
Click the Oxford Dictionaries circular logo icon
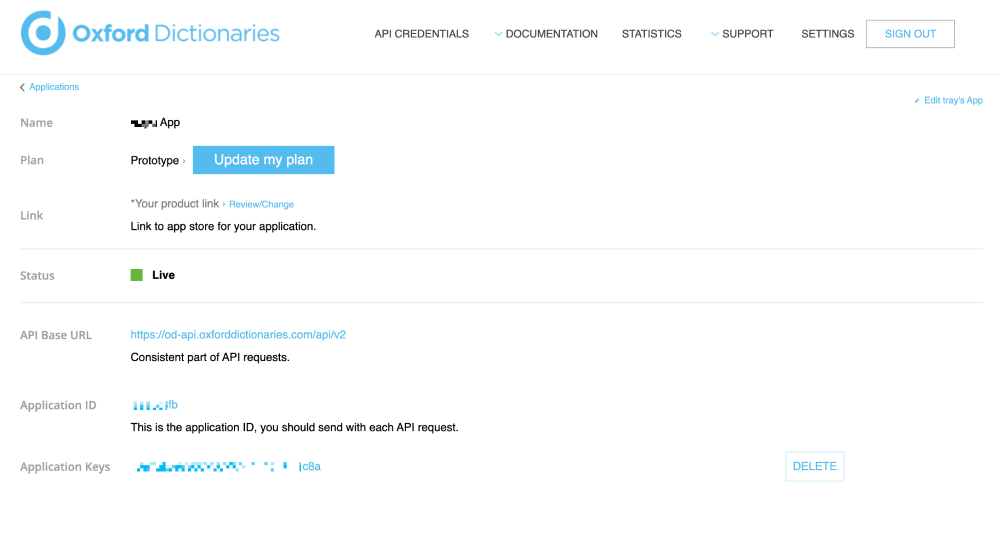pyautogui.click(x=43, y=33)
